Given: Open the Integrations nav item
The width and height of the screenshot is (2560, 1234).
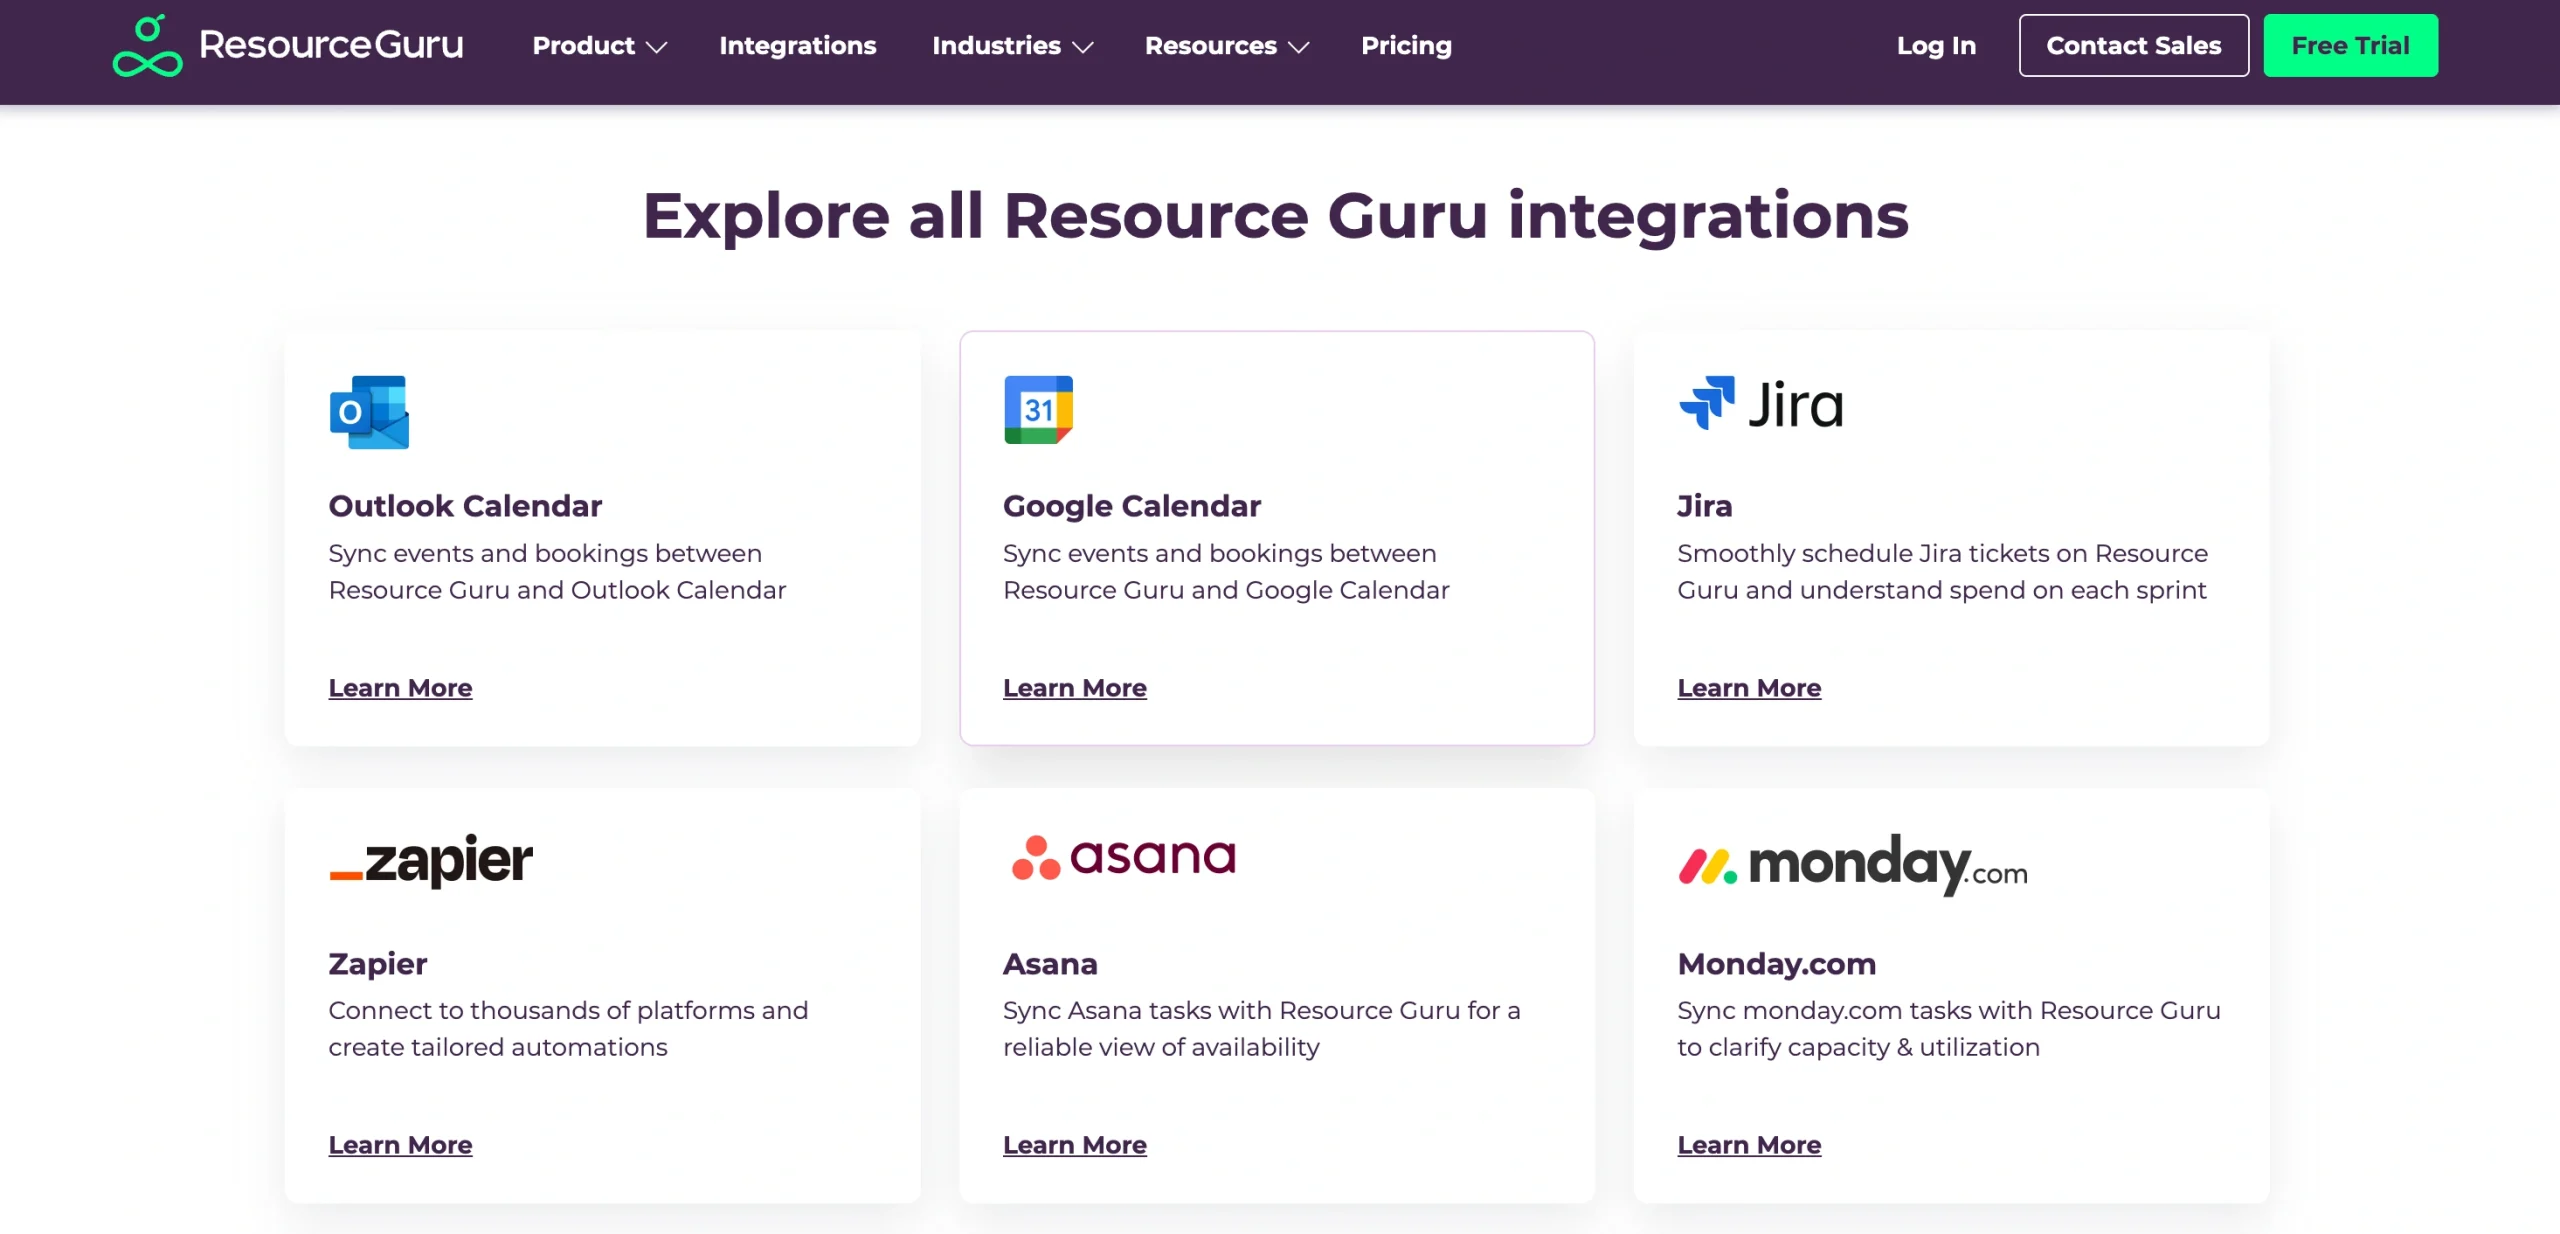Looking at the screenshot, I should (x=798, y=46).
